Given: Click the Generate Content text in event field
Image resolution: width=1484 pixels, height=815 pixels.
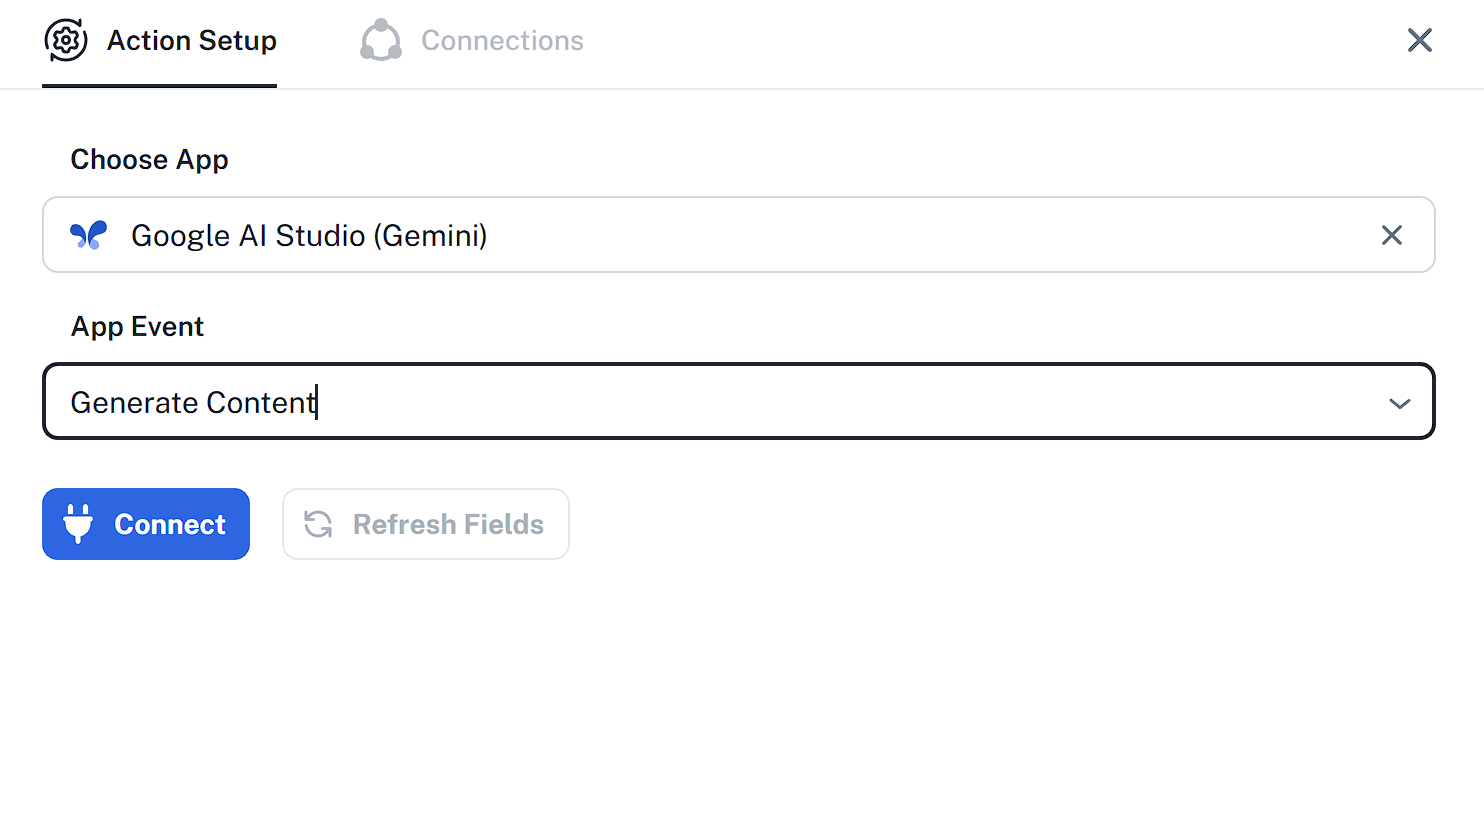Looking at the screenshot, I should pos(193,402).
